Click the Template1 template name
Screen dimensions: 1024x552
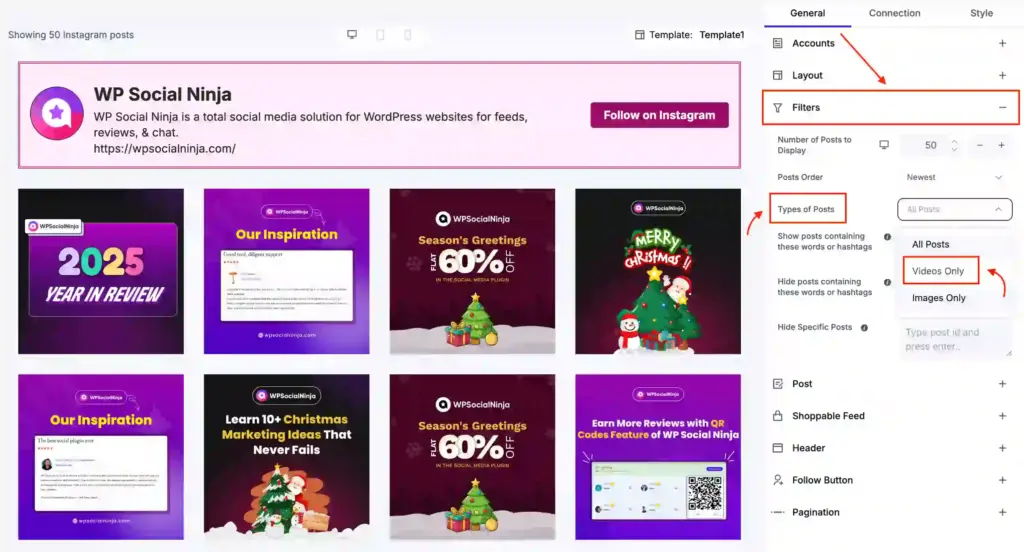click(722, 35)
